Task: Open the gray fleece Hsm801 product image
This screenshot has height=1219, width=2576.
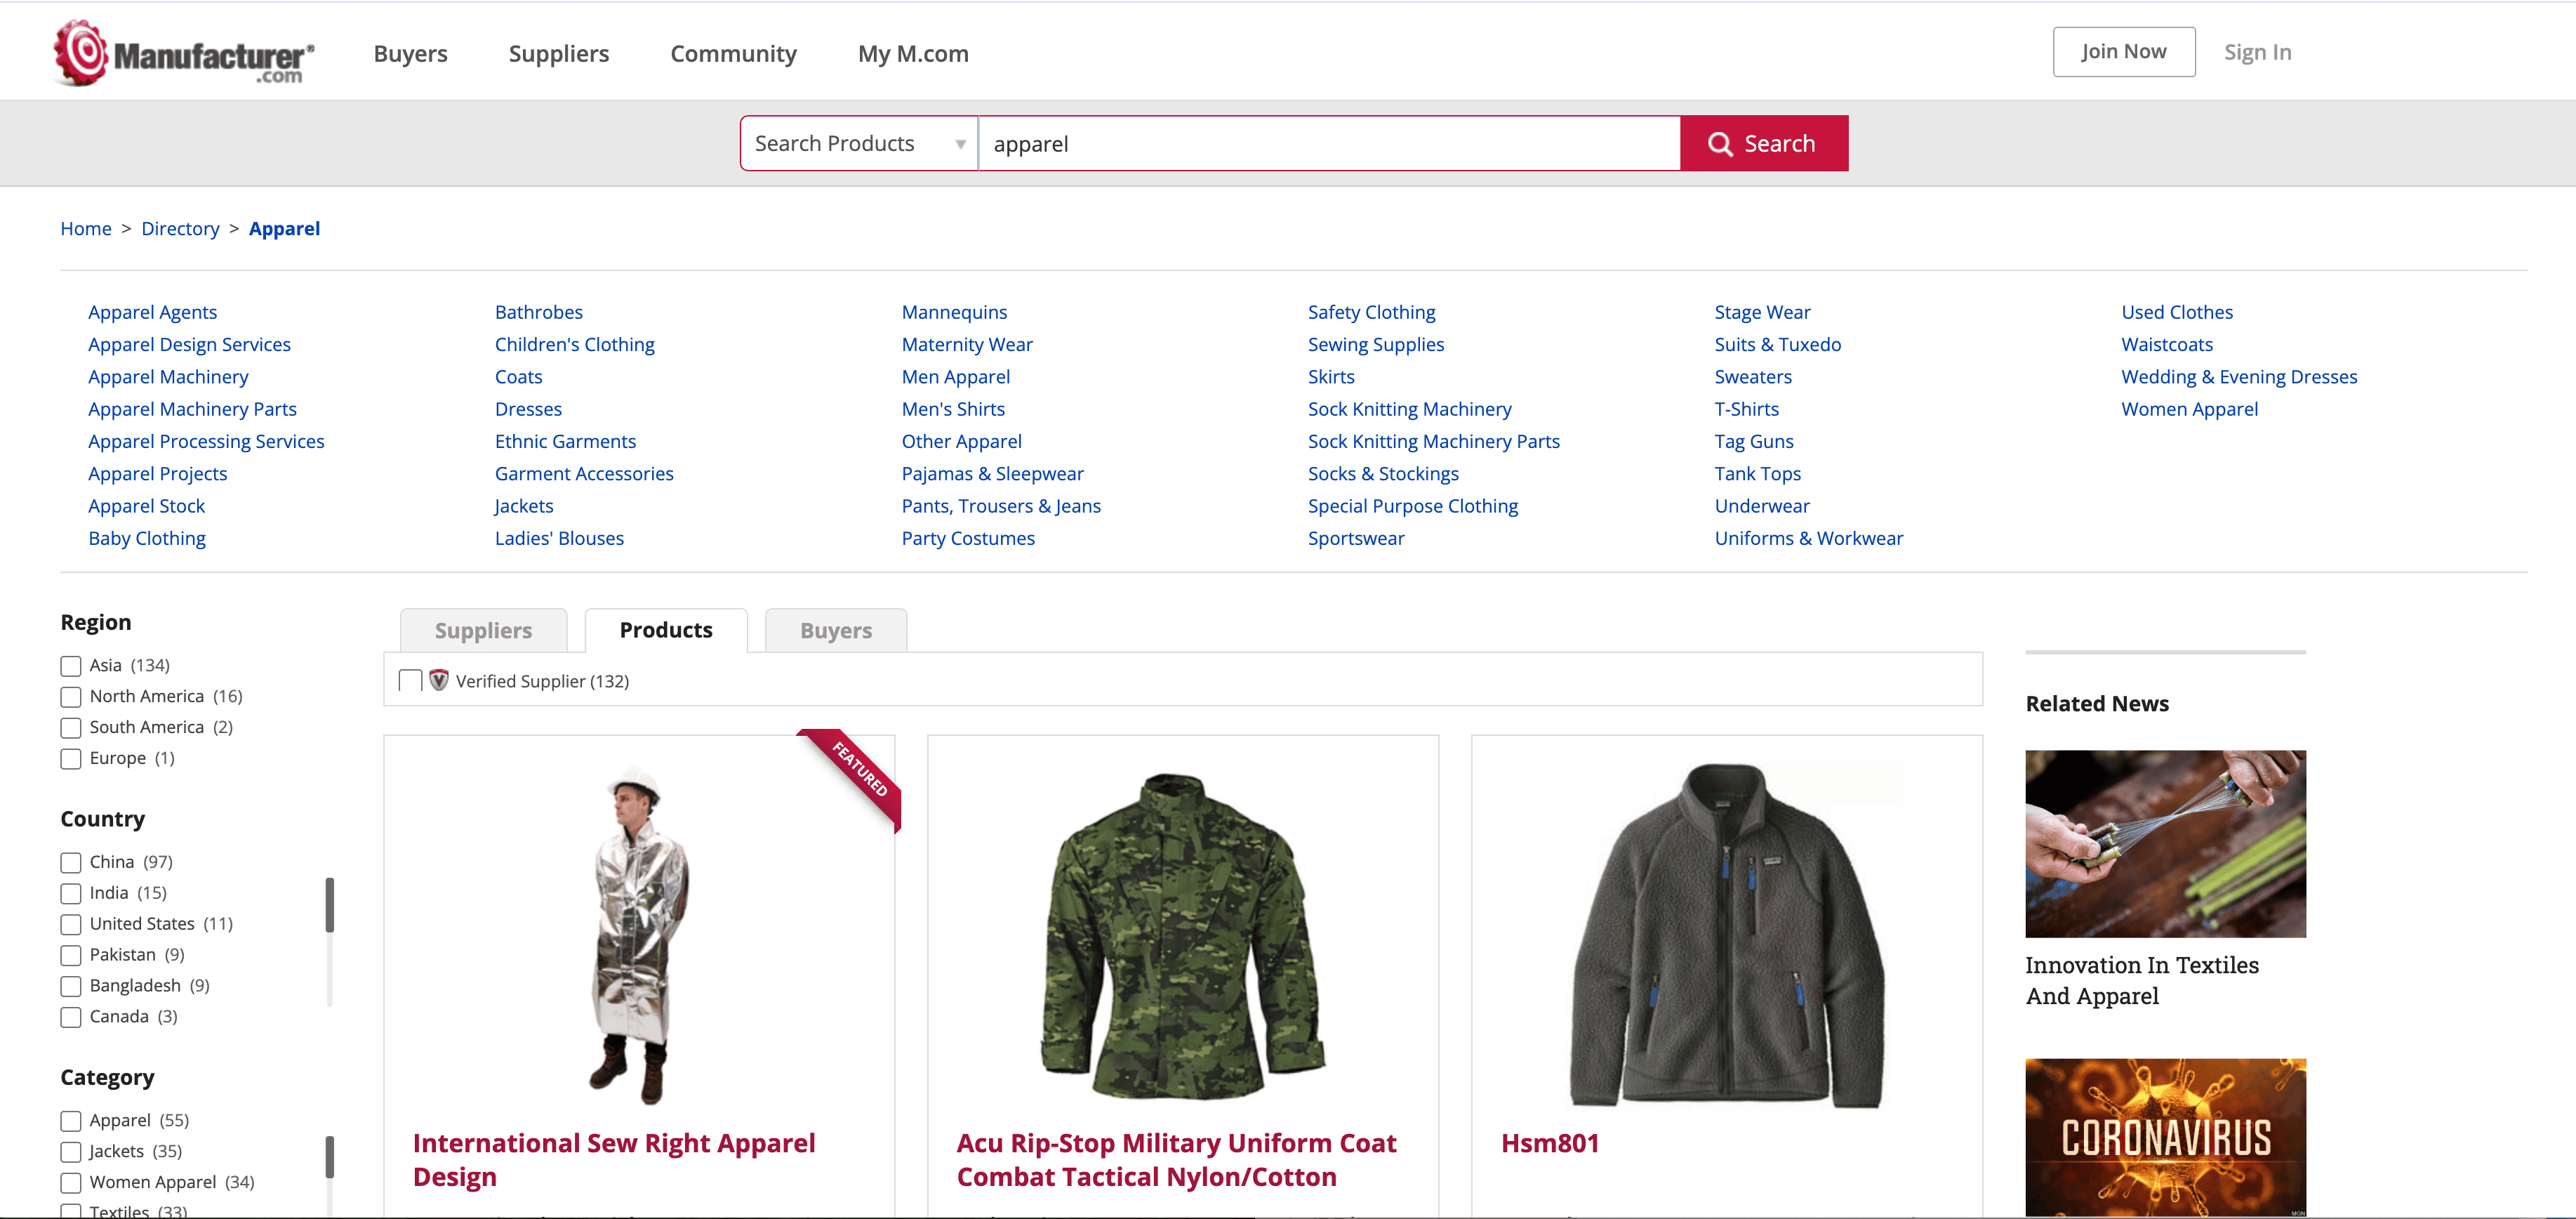Action: (x=1726, y=934)
